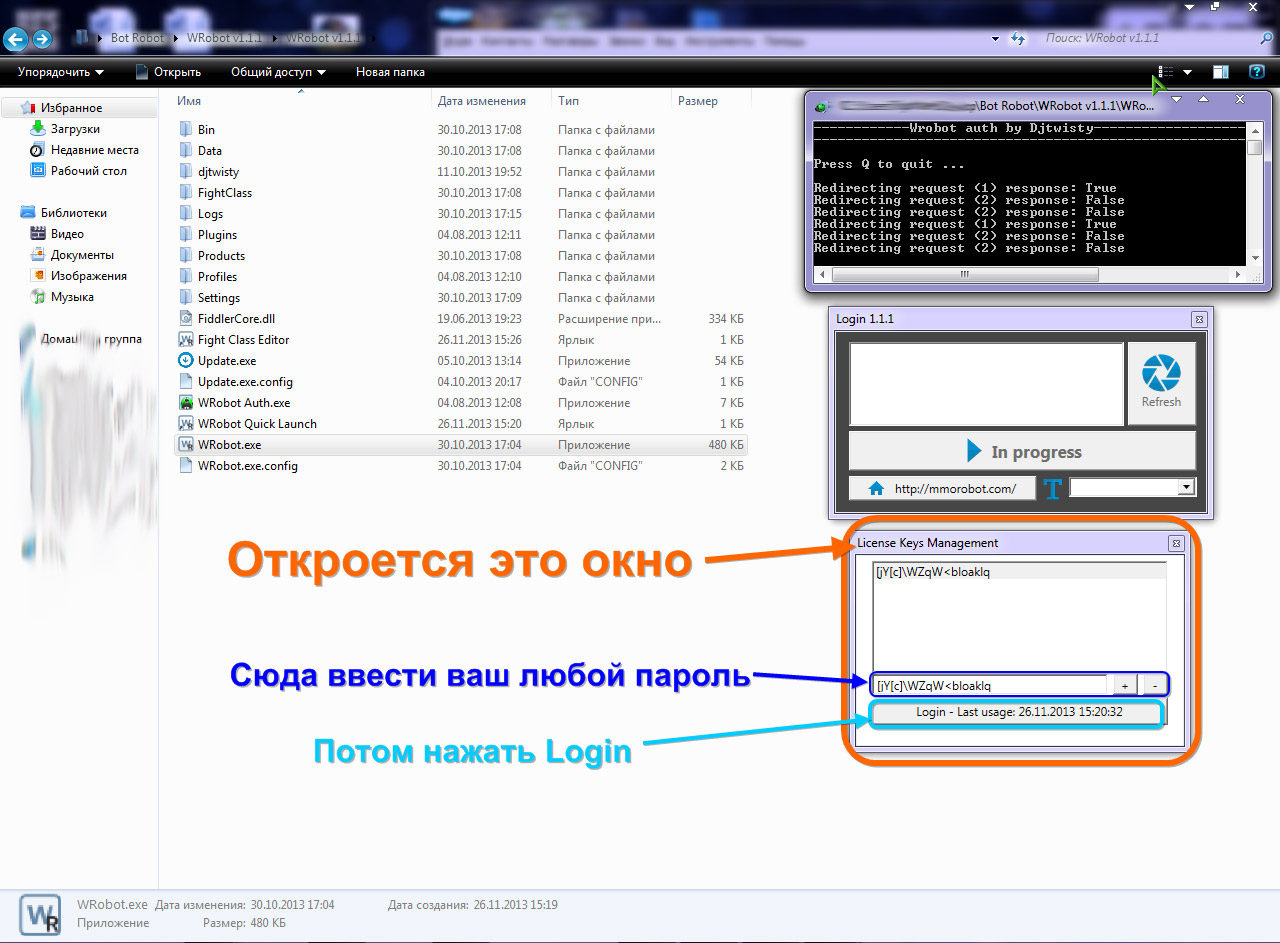
Task: Select the WRobot Quick Launch shortcut icon
Action: point(186,423)
